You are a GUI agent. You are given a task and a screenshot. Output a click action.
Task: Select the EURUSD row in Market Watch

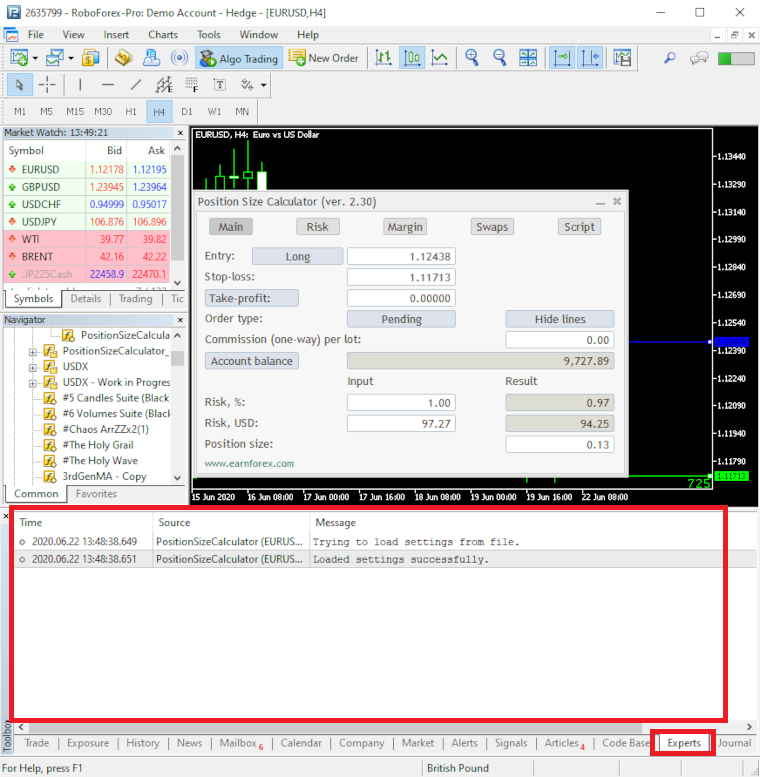pyautogui.click(x=87, y=169)
